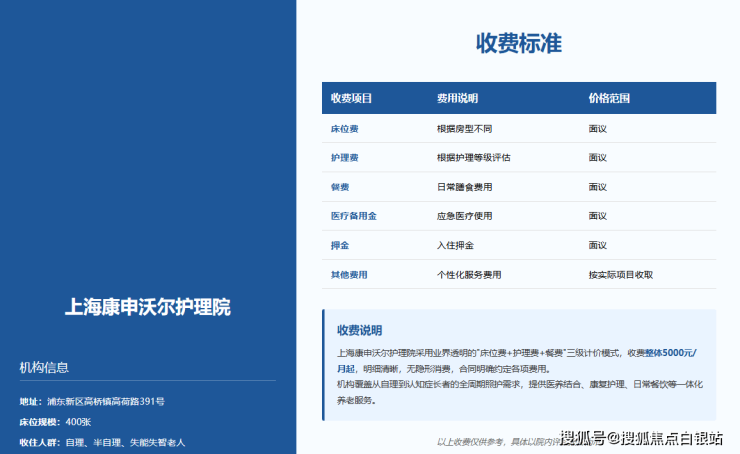Click the 餐费 table cell

340,187
